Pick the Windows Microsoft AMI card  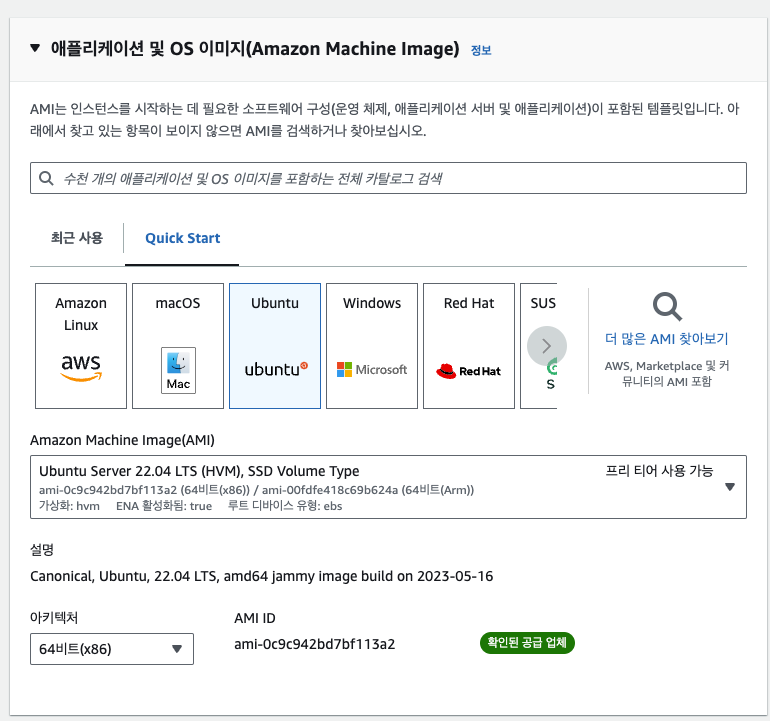(372, 346)
